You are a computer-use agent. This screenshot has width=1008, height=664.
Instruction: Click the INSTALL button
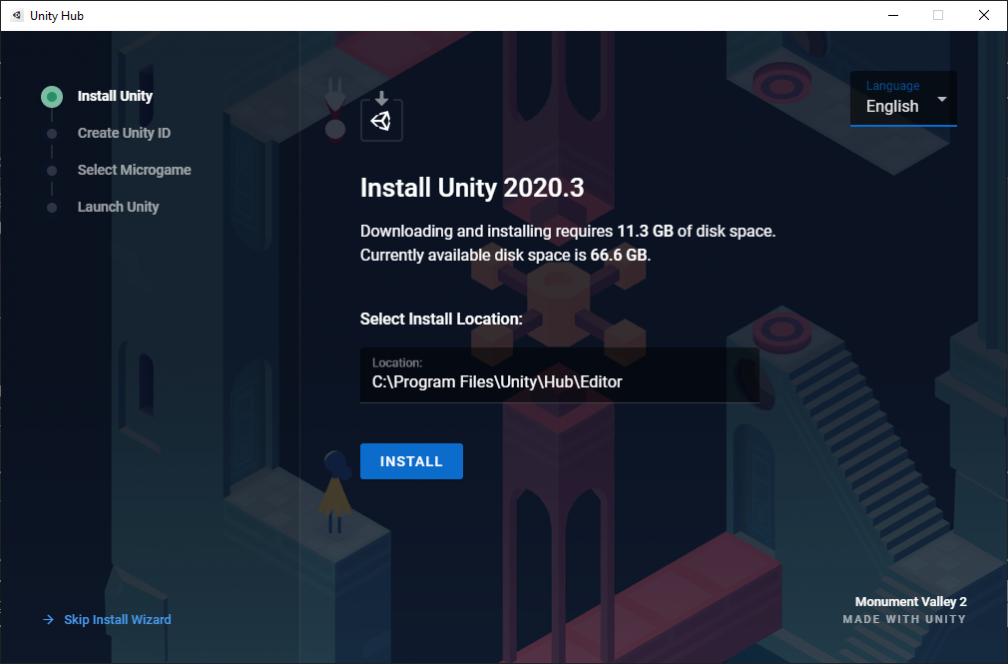coord(411,461)
